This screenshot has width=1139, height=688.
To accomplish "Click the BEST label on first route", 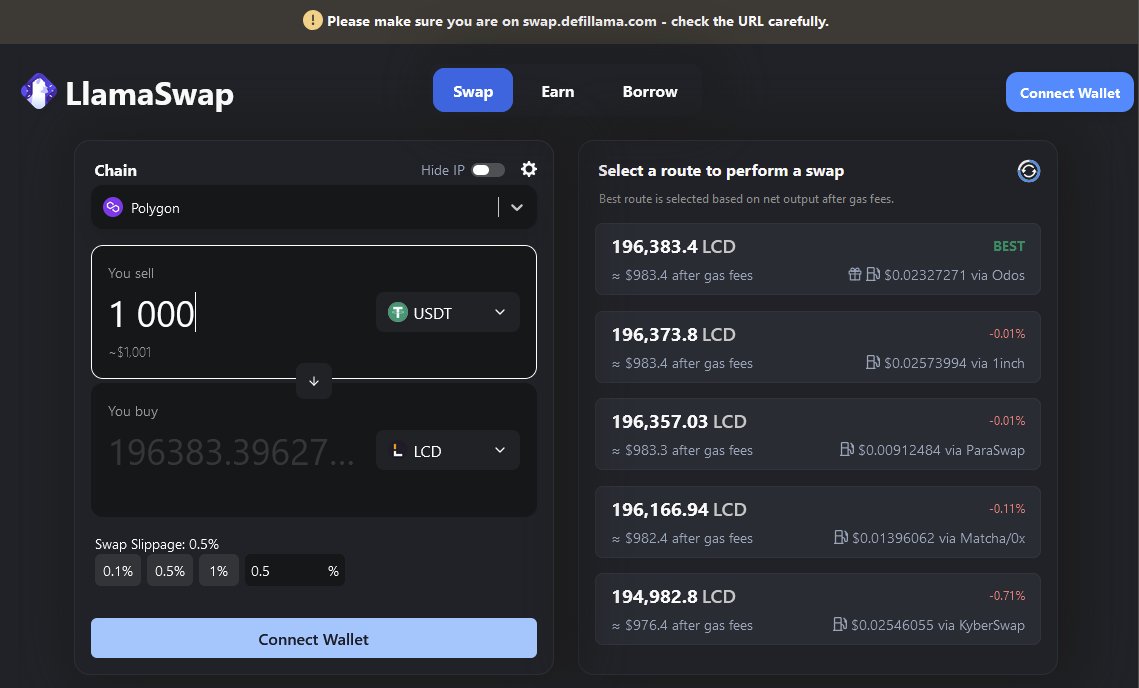I will (x=1009, y=246).
